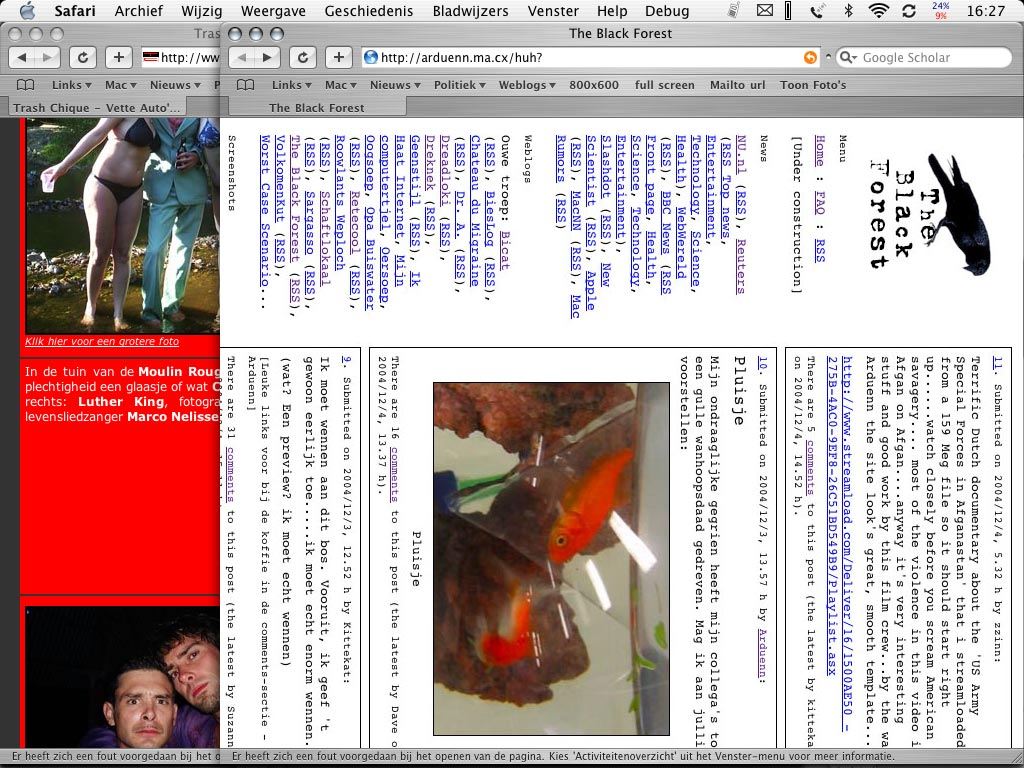Open the Geschiedenis menu
This screenshot has width=1024, height=768.
(x=368, y=10)
